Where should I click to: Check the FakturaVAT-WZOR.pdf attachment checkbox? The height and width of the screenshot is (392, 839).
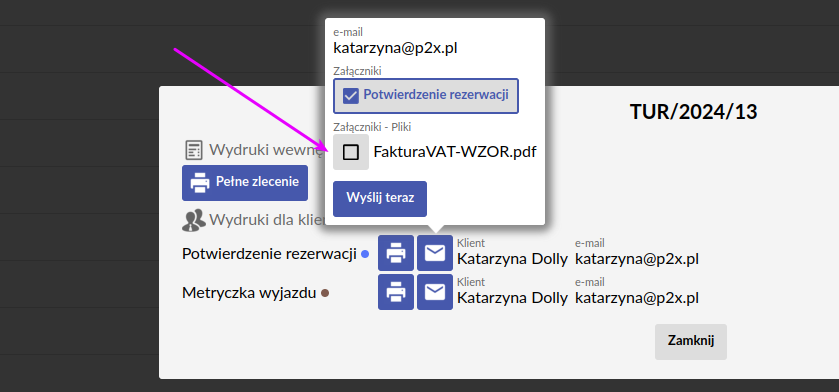pos(351,152)
